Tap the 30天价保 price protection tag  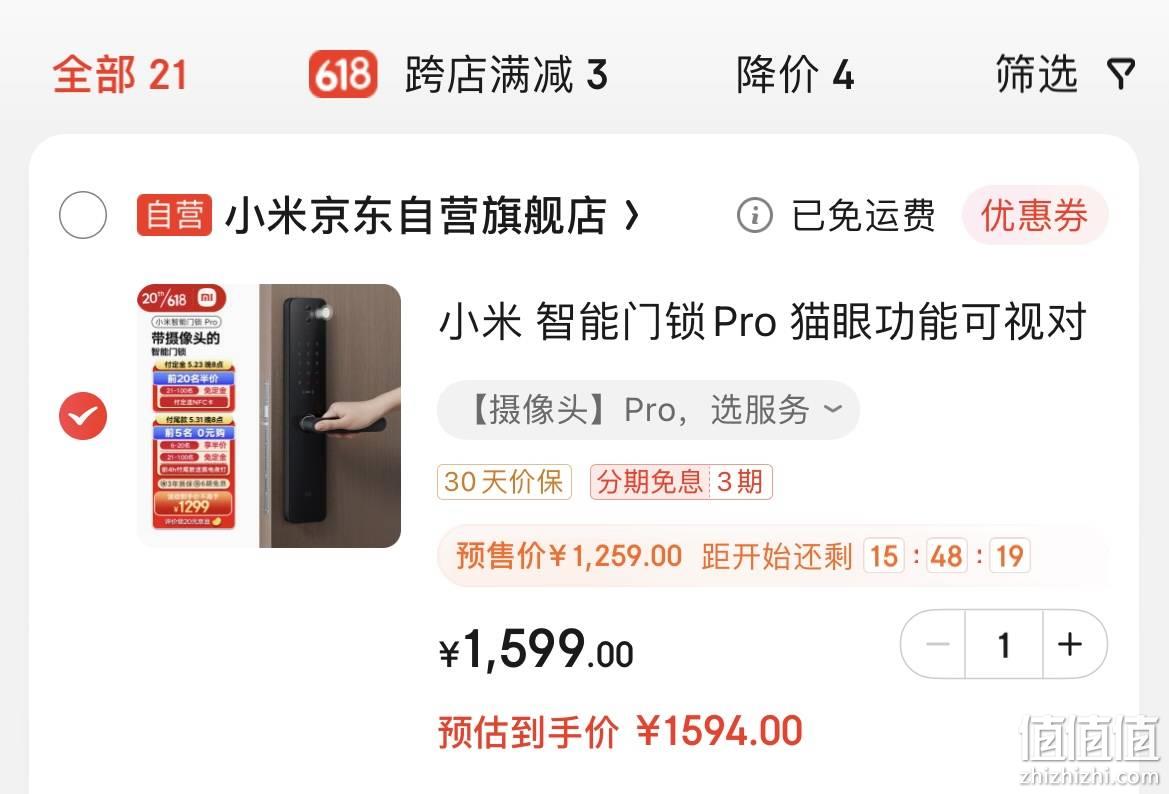click(x=504, y=482)
